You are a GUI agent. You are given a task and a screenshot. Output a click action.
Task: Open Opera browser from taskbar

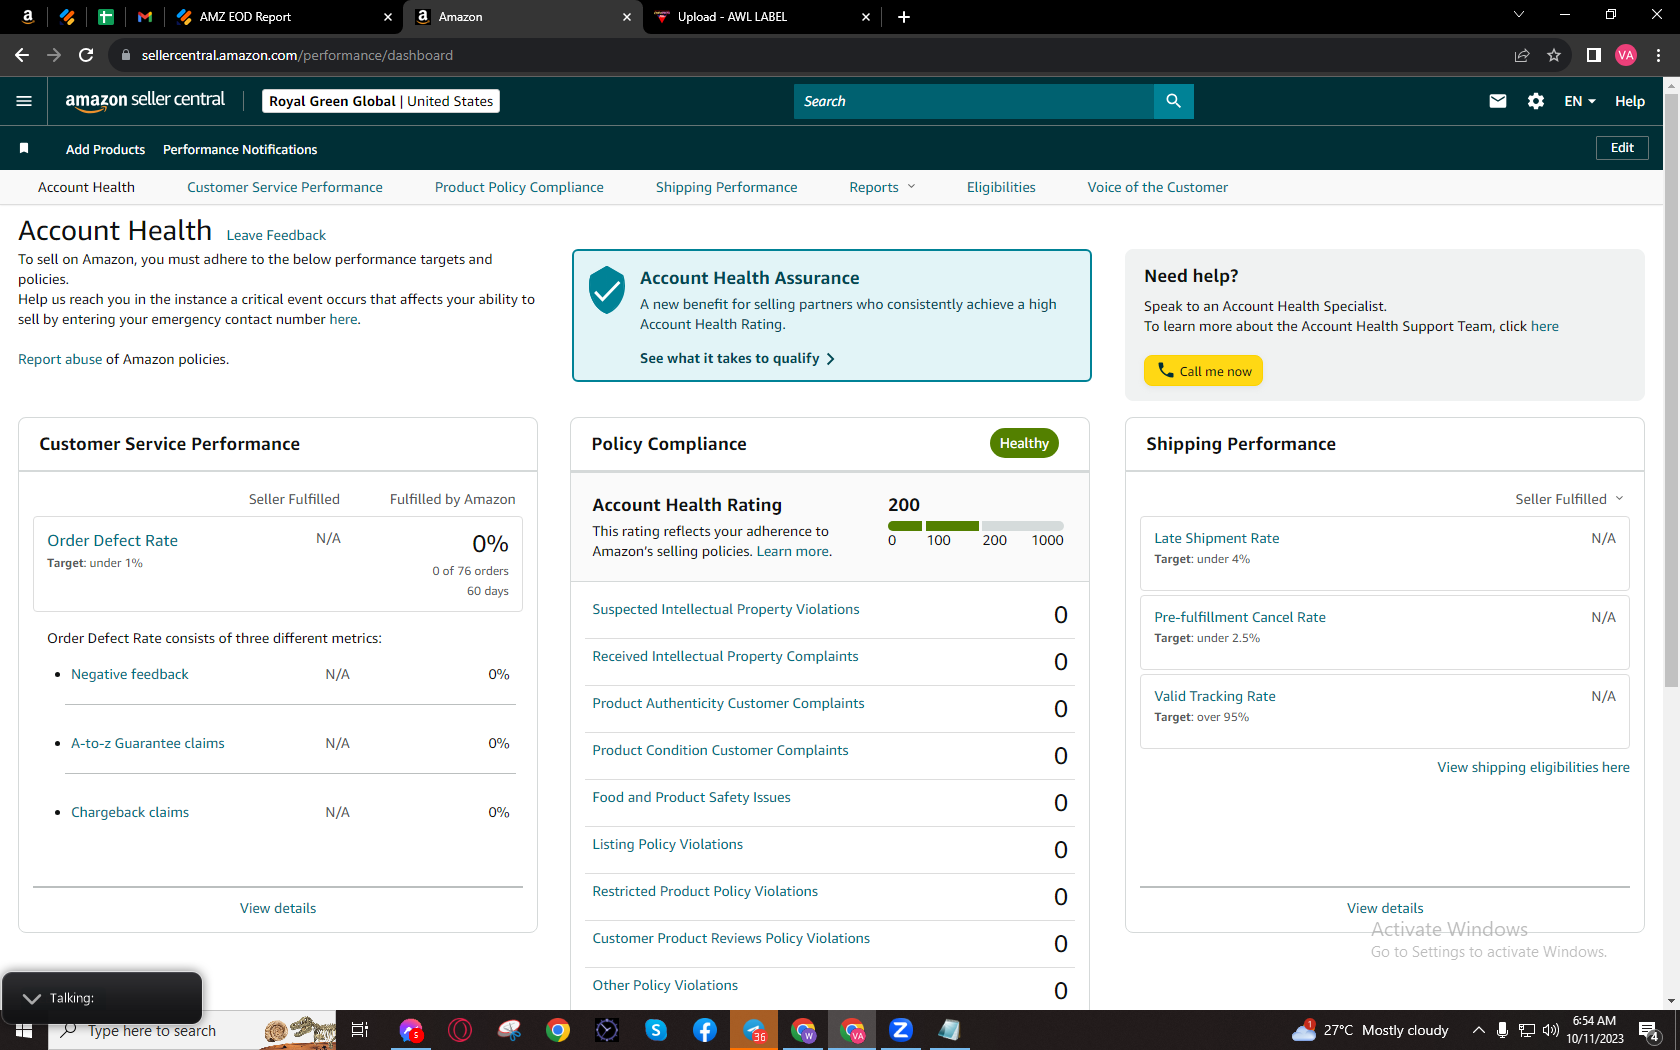(x=460, y=1030)
